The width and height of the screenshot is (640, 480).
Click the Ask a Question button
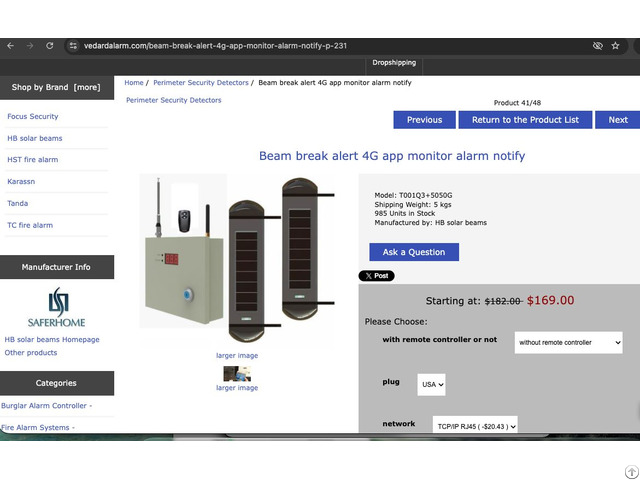pos(414,252)
